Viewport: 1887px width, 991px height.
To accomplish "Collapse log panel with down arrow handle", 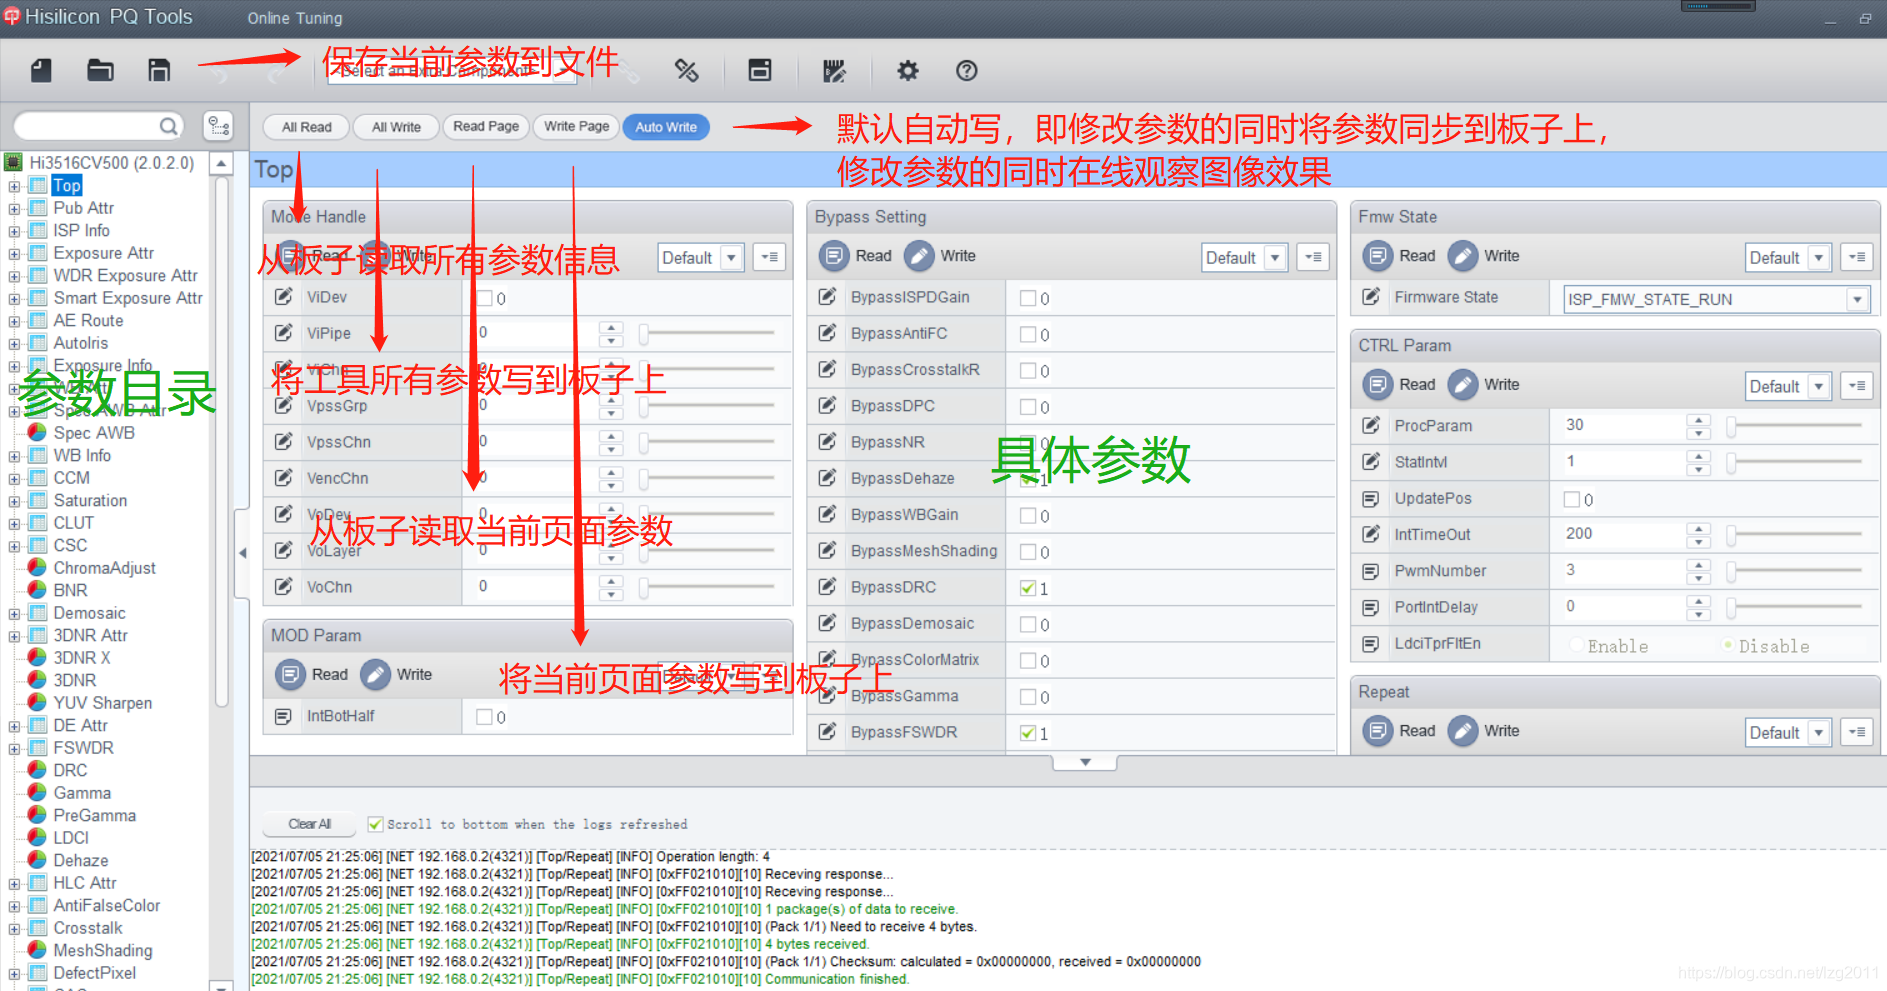I will coord(1085,762).
